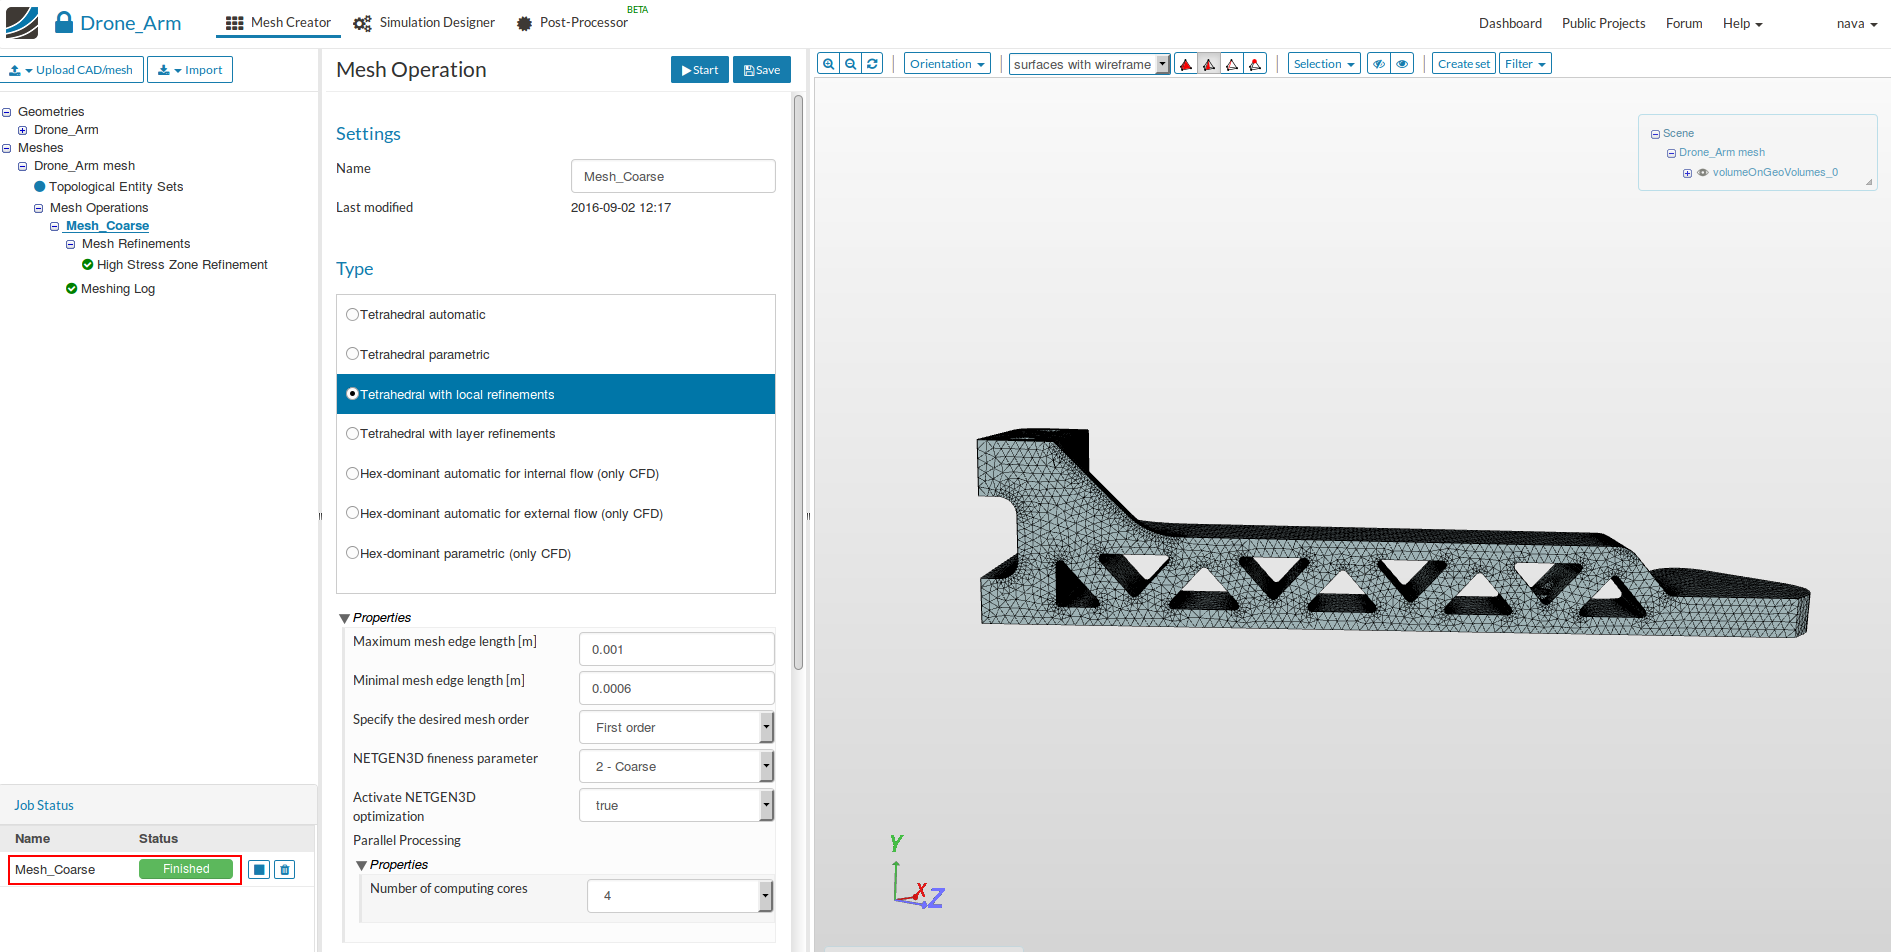
Task: Toggle visibility of volumeOnGeoVolumes_0
Action: coord(1703,173)
